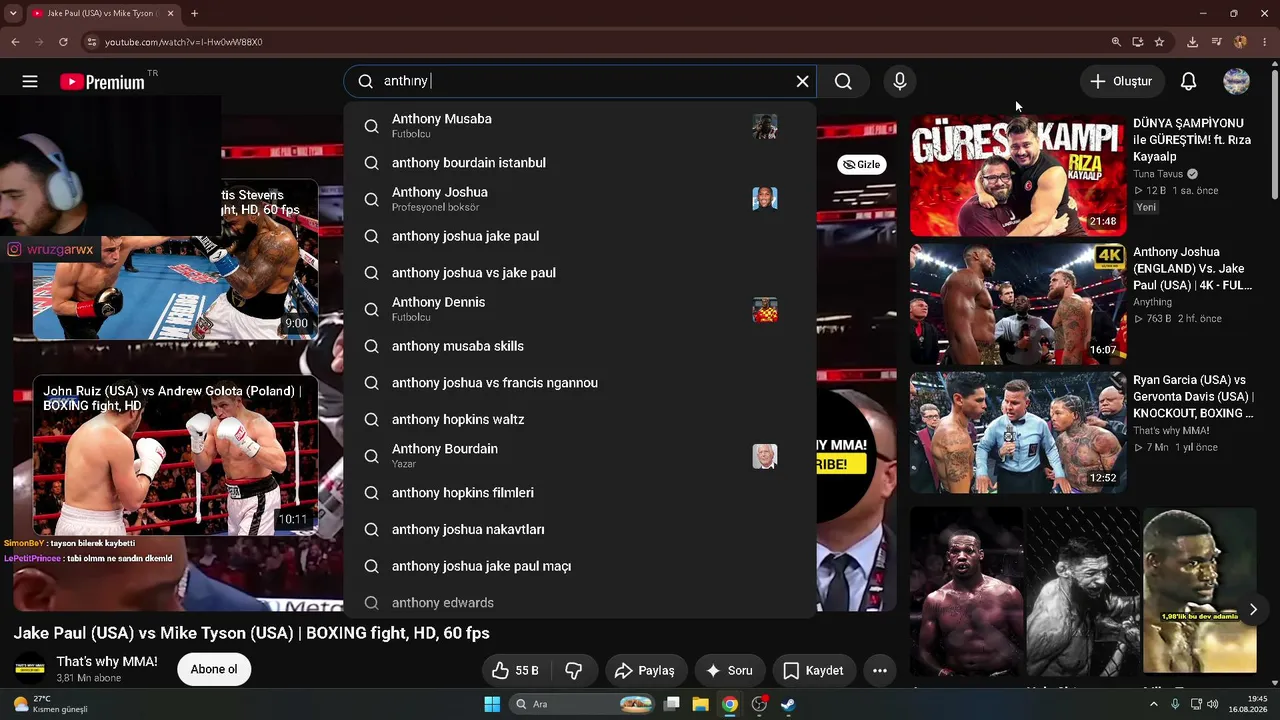This screenshot has width=1280, height=720.
Task: Save the video with Kaydet
Action: coord(813,671)
